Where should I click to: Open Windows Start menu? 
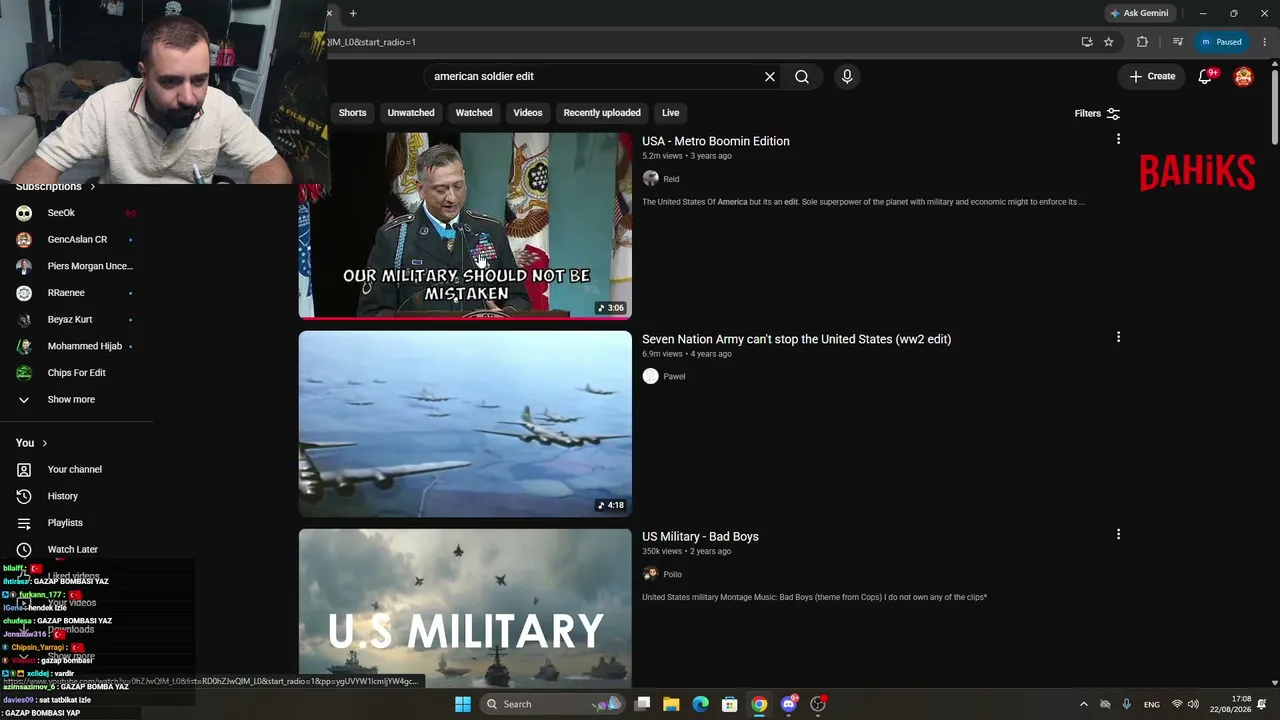(x=463, y=704)
